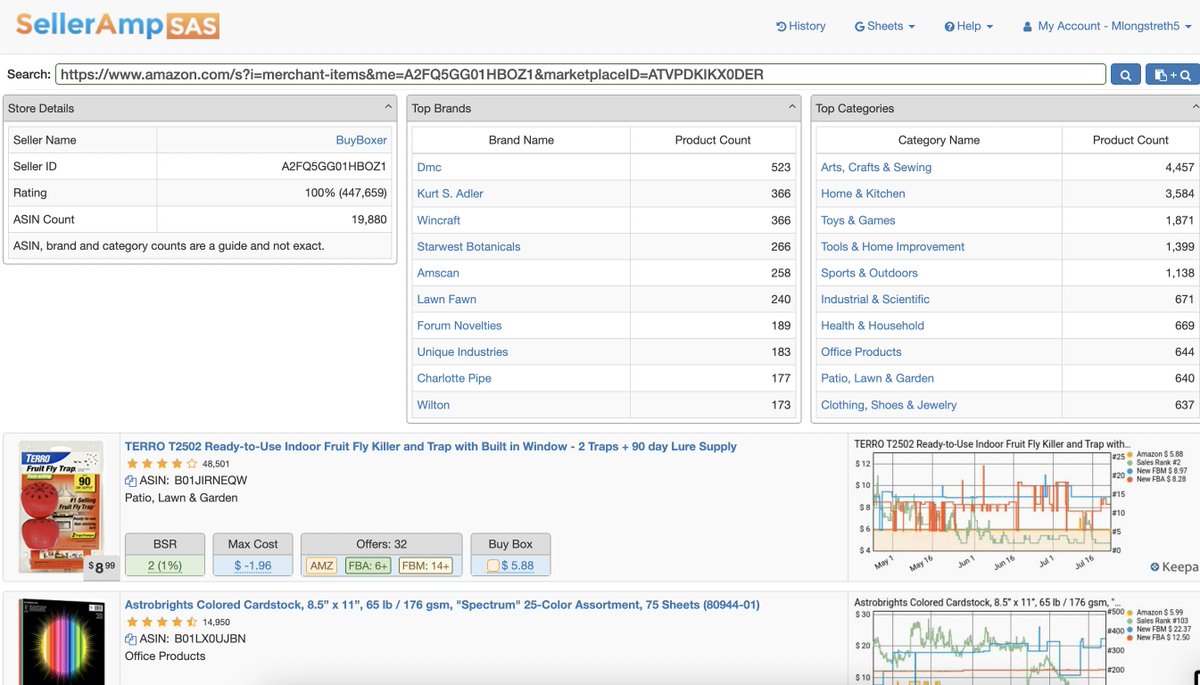Click the Buy Box price $ 5.88
Viewport: 1200px width, 685px height.
(517, 566)
